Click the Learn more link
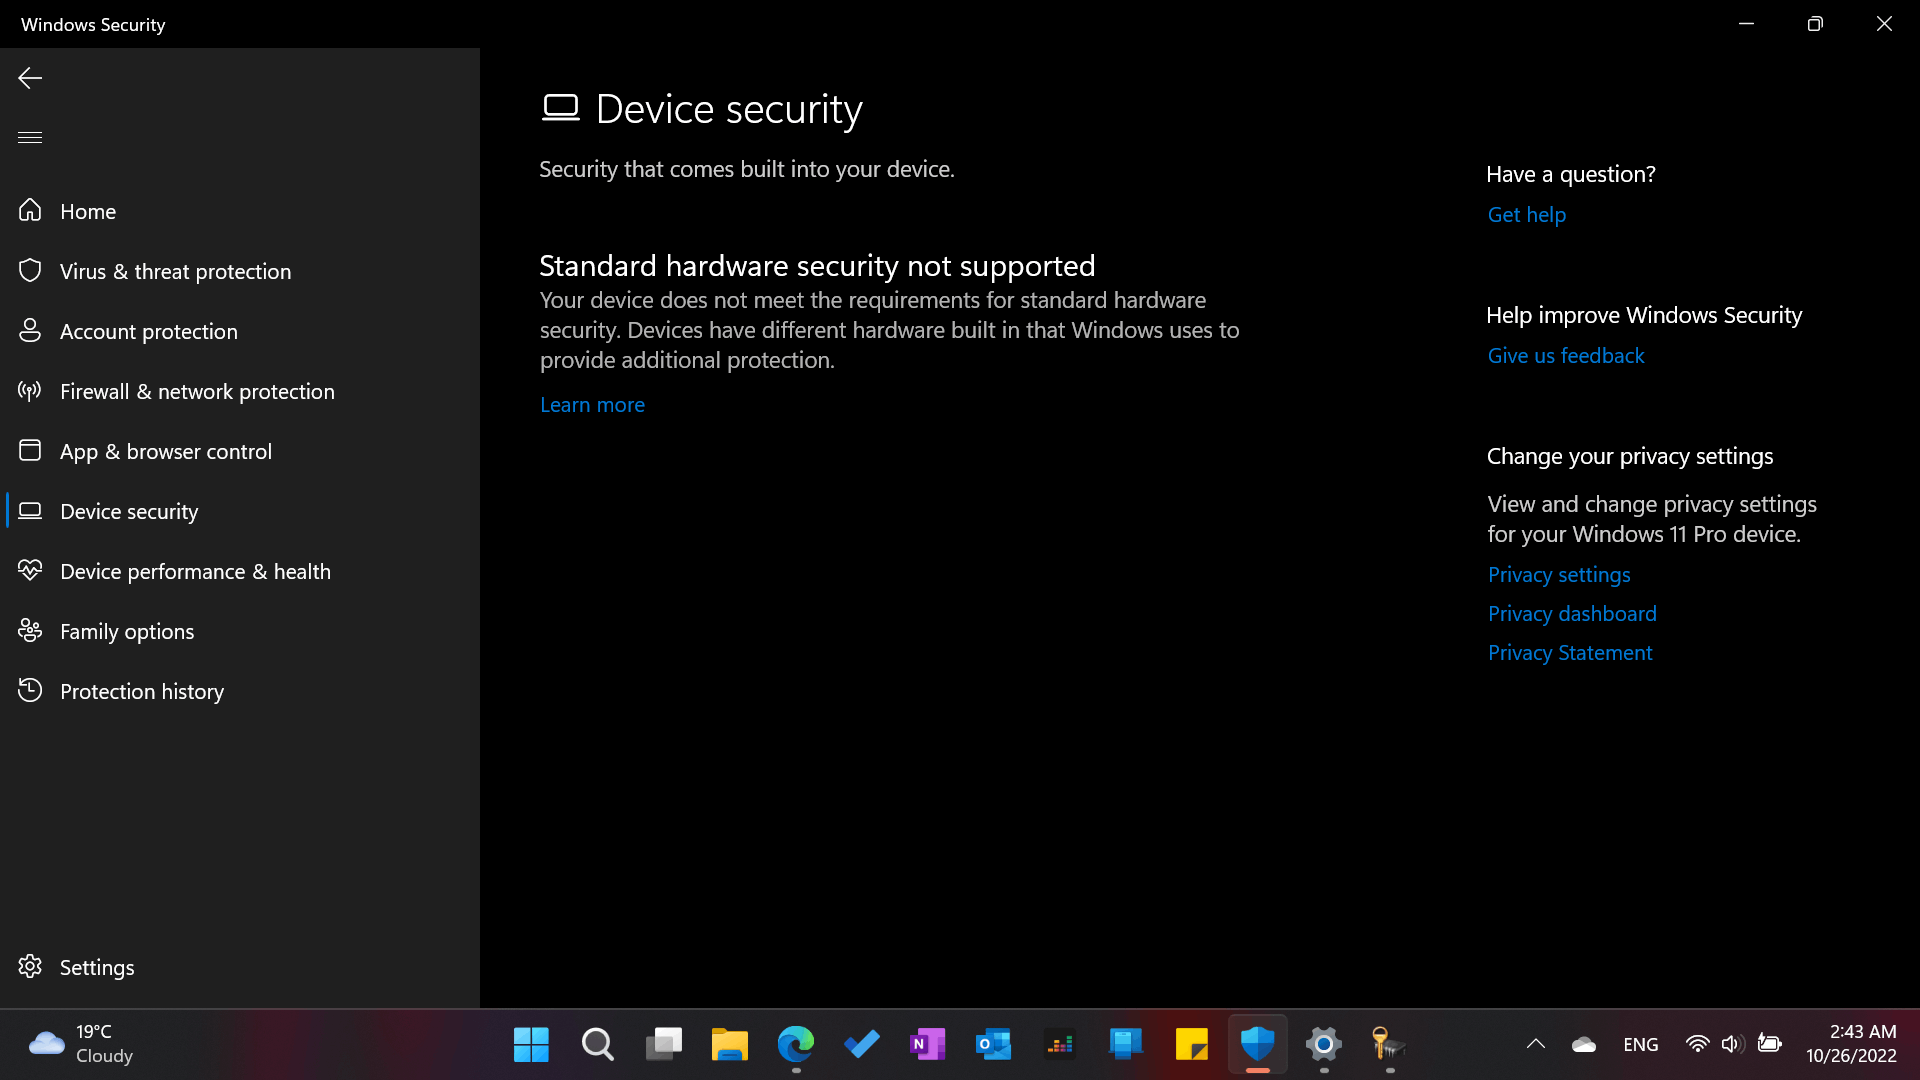The image size is (1920, 1080). (592, 405)
